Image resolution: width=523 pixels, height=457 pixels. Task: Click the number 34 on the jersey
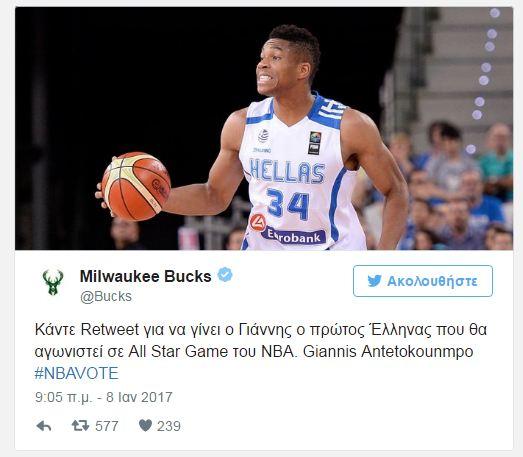(x=288, y=203)
